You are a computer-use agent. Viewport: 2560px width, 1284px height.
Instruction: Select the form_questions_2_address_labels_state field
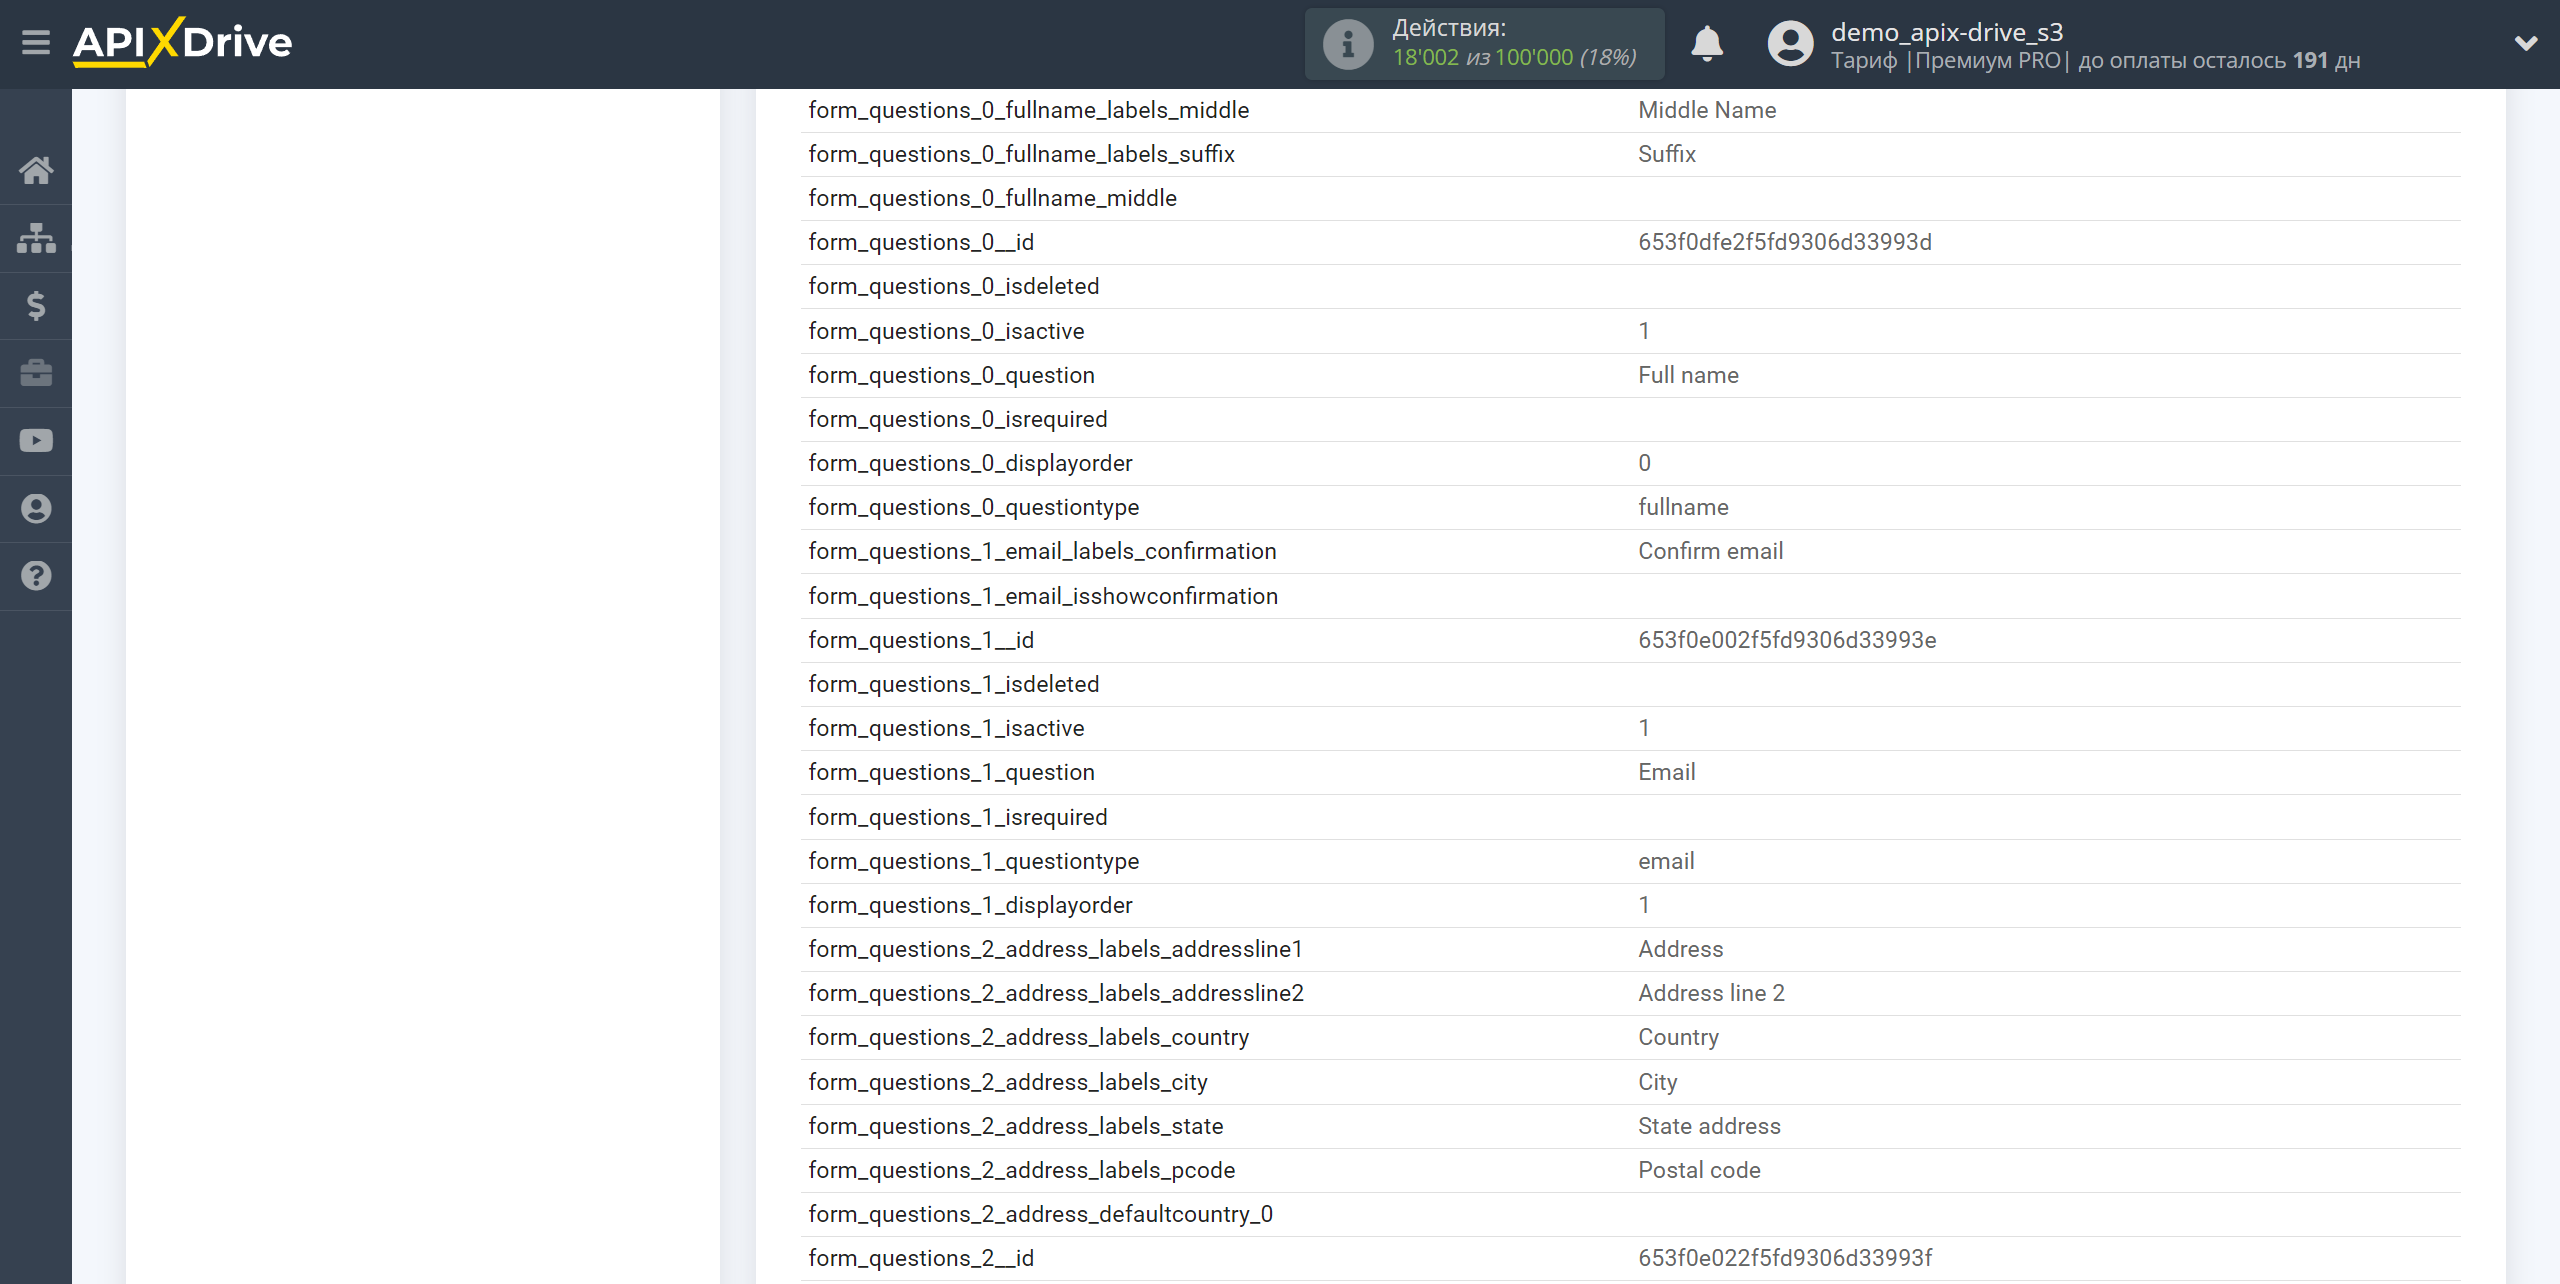point(1016,1126)
